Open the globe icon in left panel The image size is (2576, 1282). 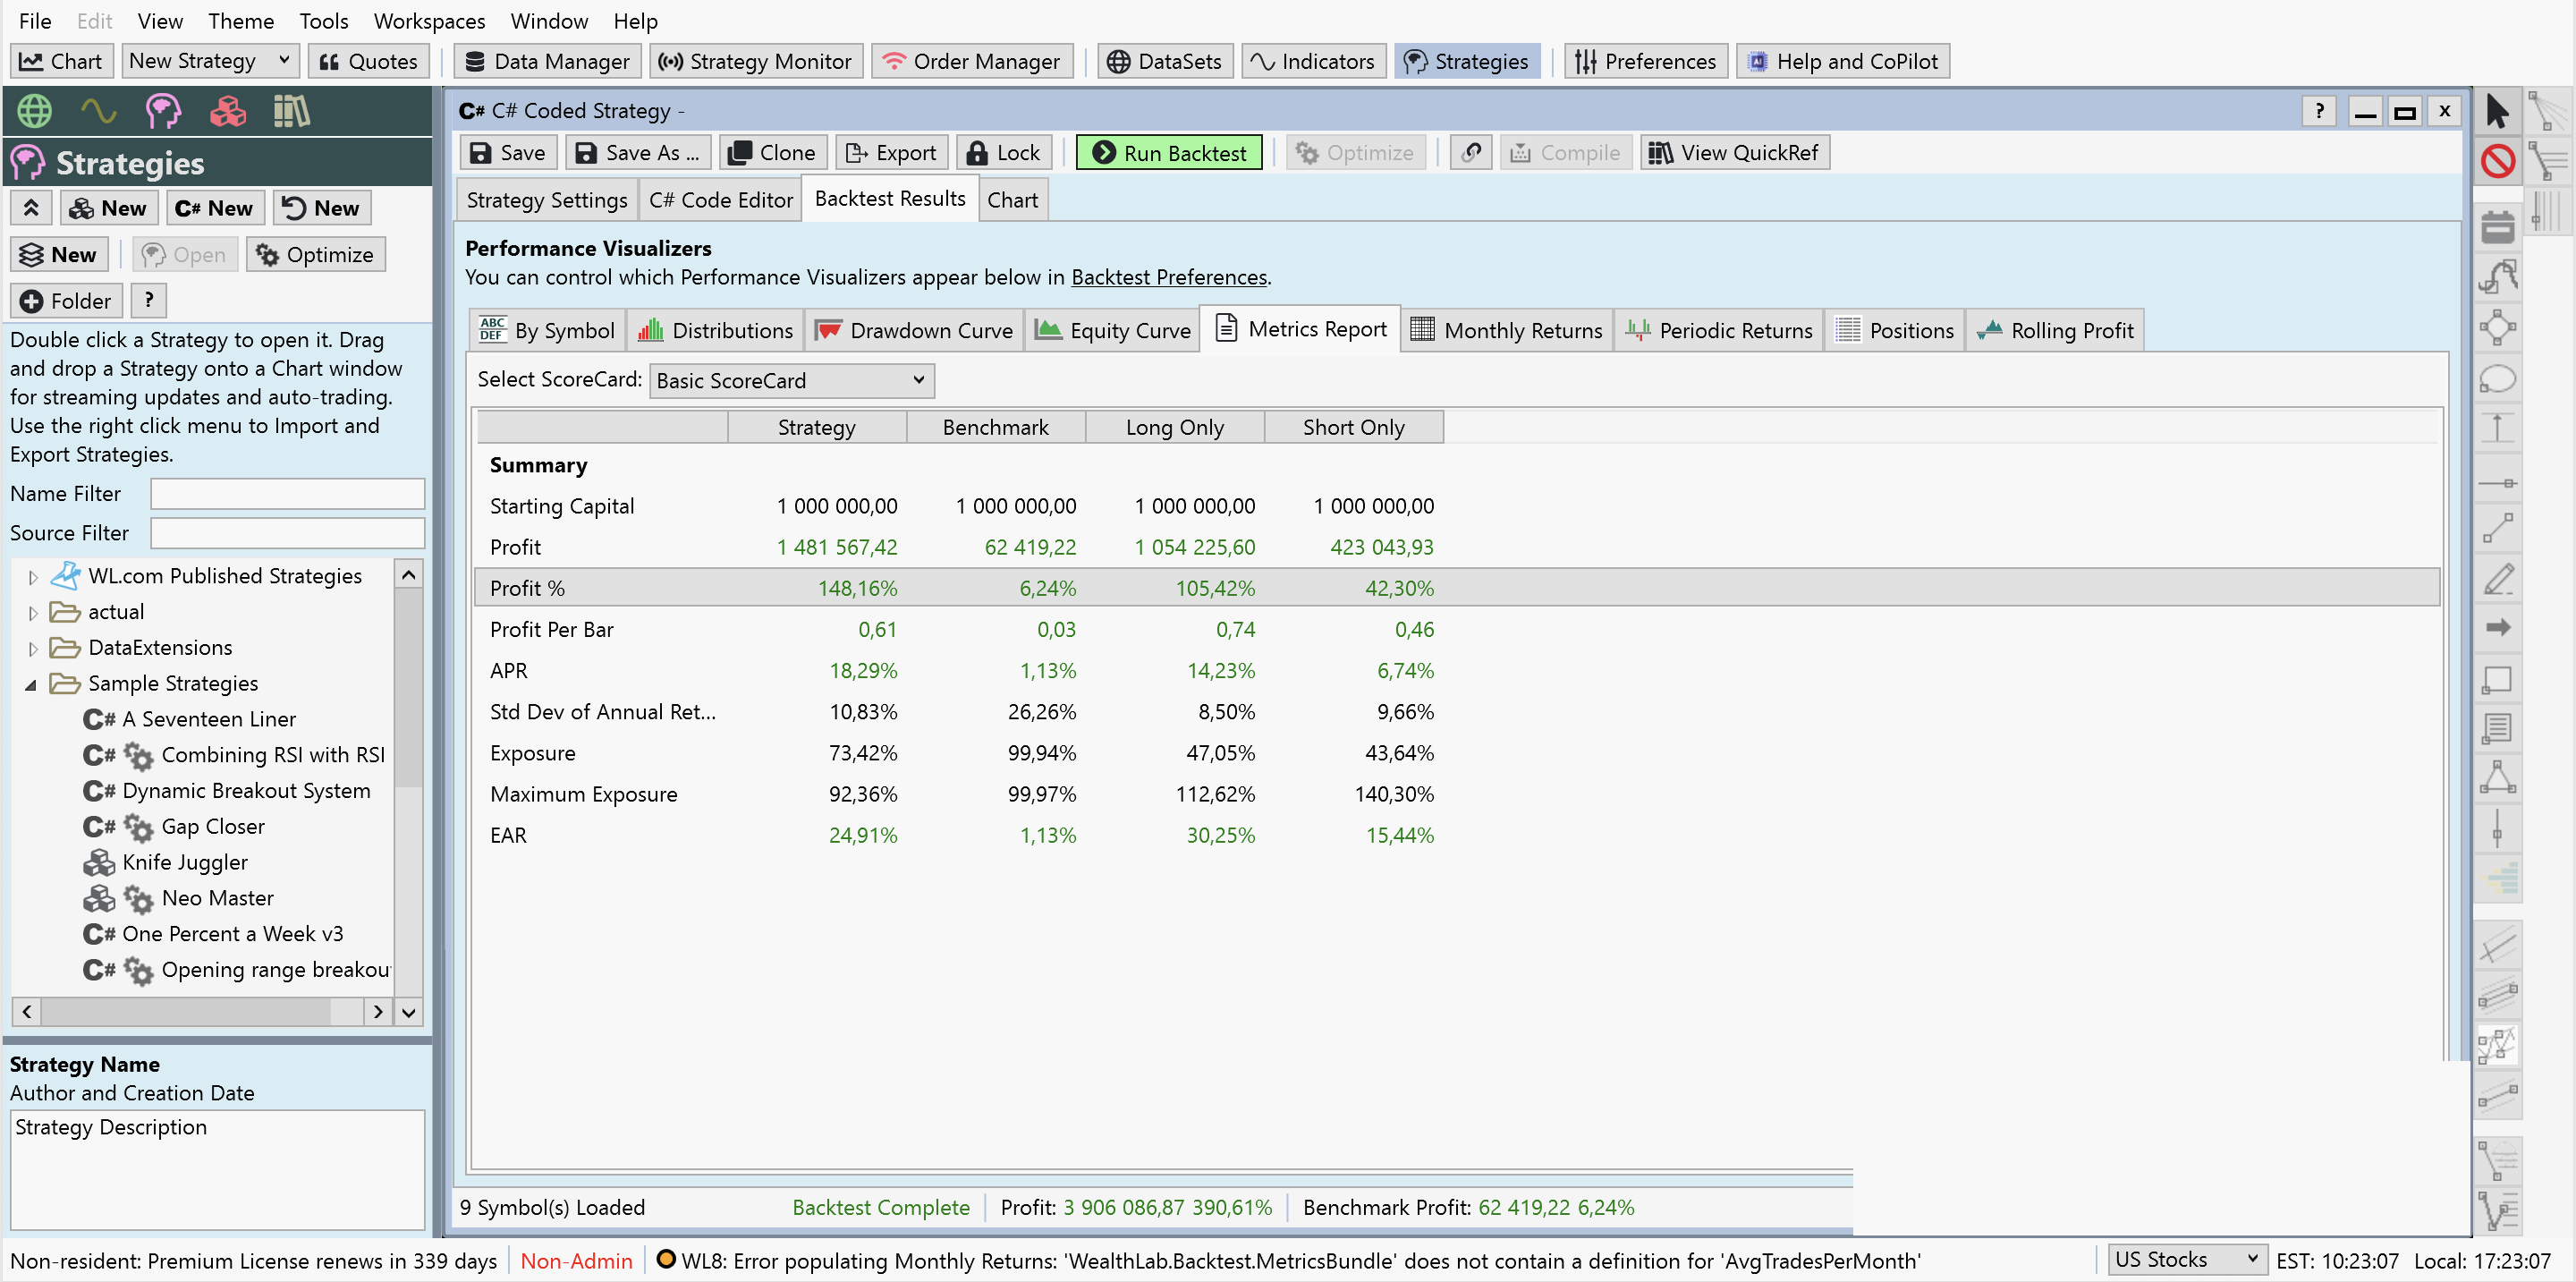[34, 111]
